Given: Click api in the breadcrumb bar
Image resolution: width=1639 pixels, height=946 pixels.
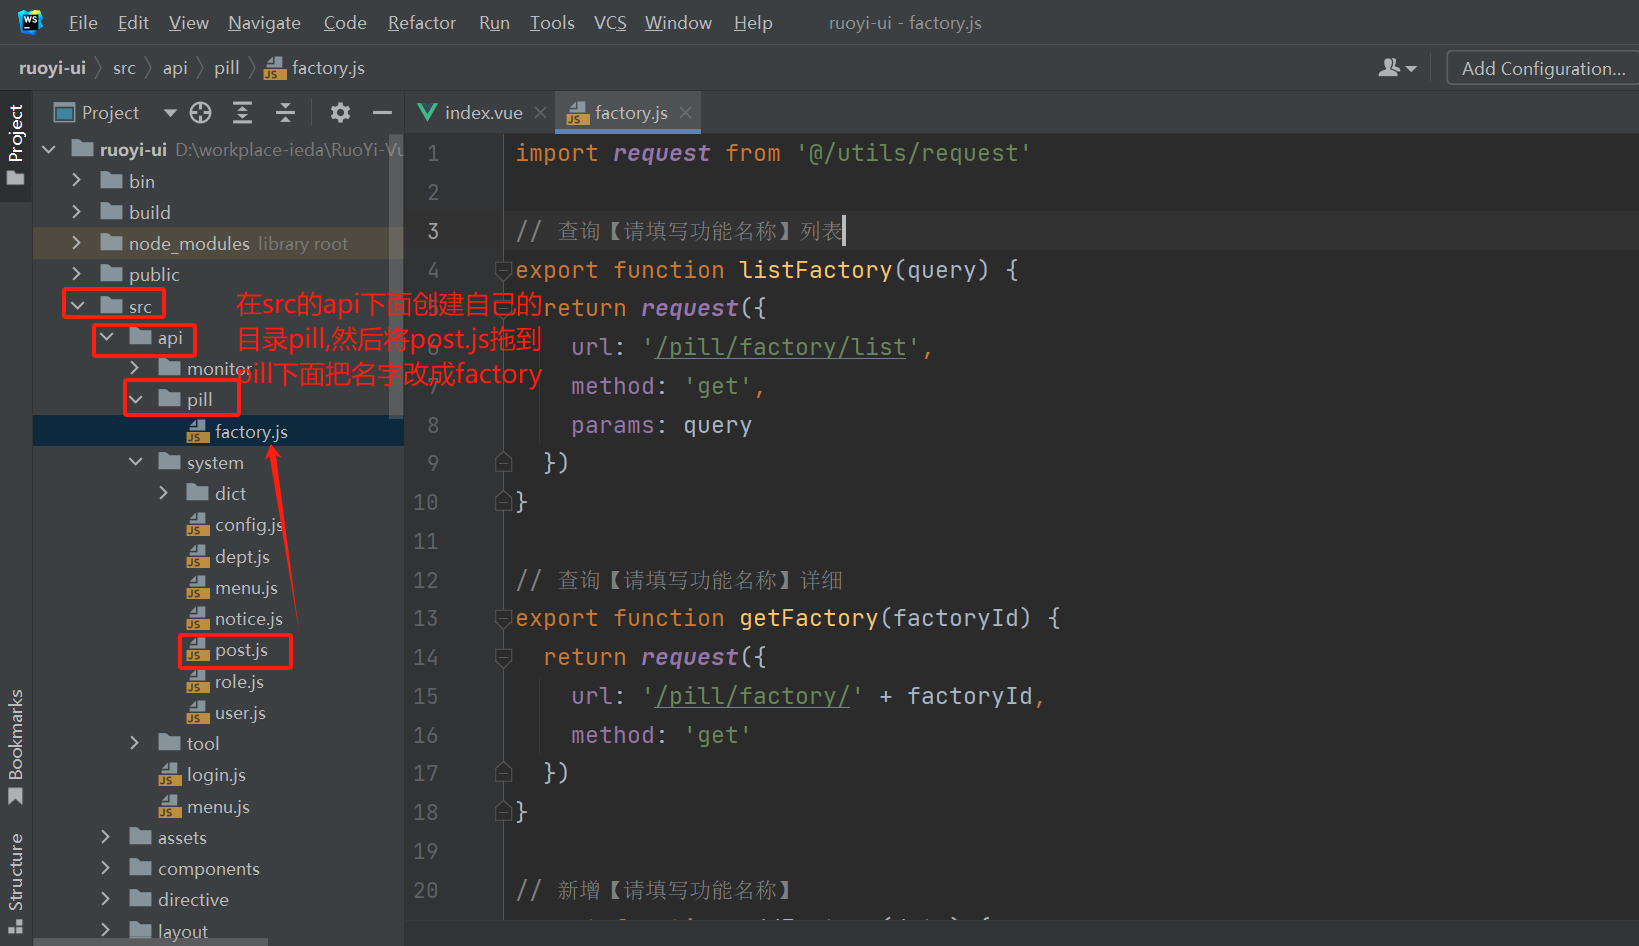Looking at the screenshot, I should 175,68.
